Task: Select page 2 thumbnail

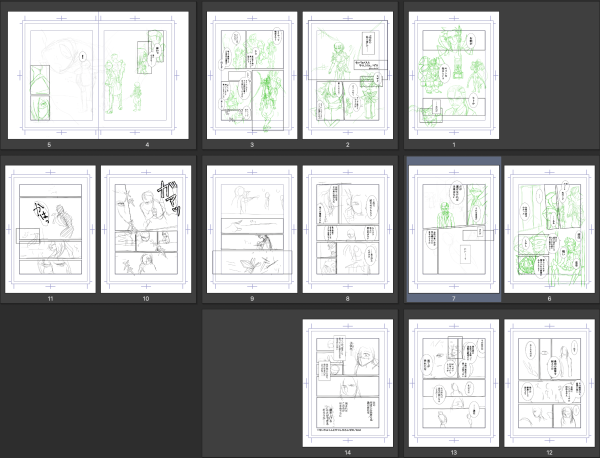Action: [x=348, y=75]
